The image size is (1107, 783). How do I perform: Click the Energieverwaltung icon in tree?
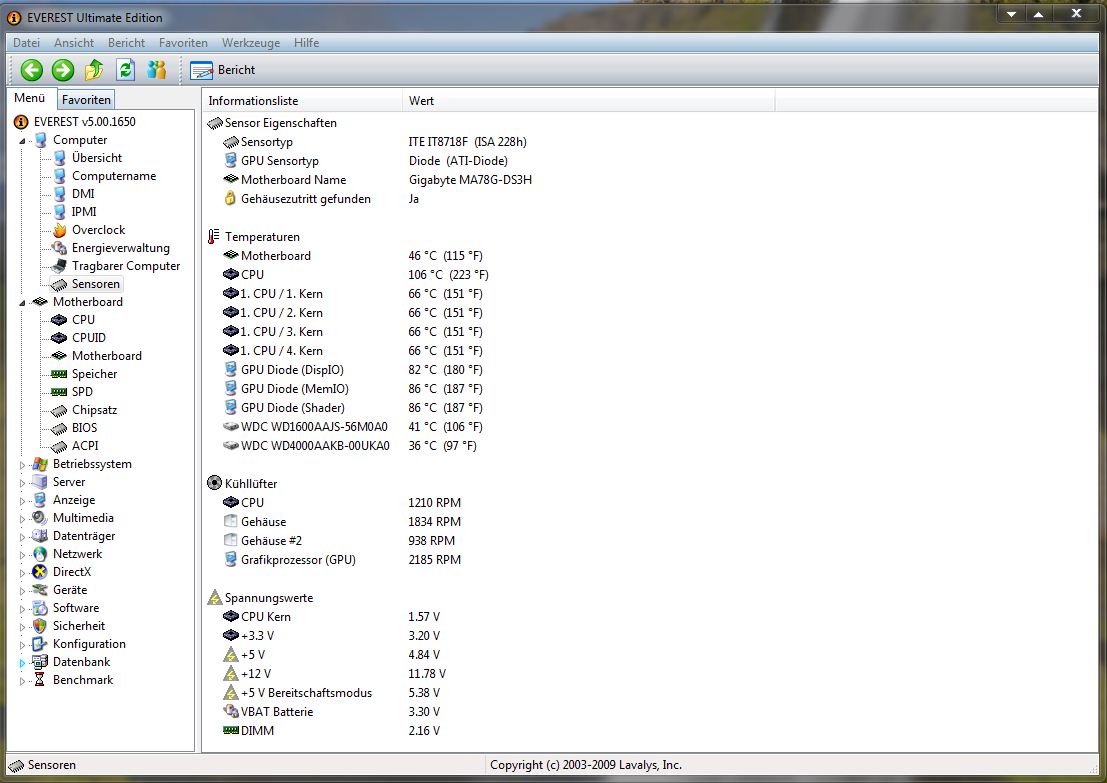pyautogui.click(x=59, y=248)
